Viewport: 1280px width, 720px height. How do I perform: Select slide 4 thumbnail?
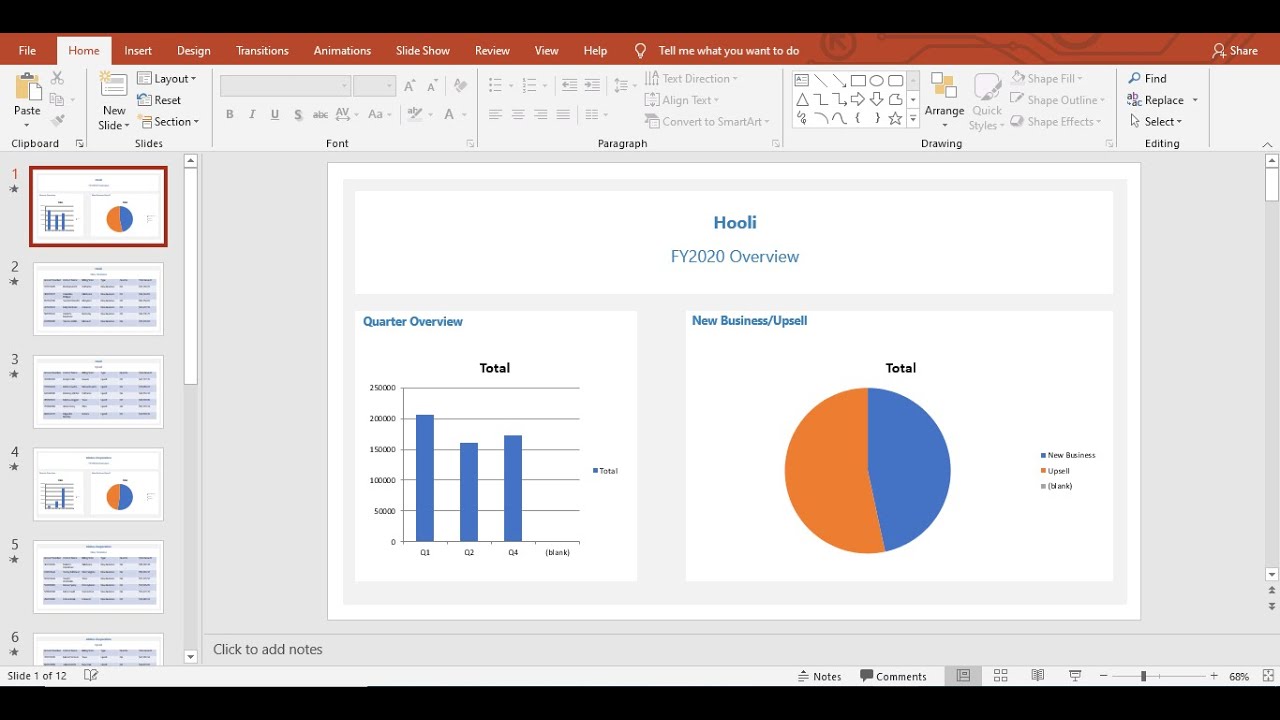click(x=98, y=484)
